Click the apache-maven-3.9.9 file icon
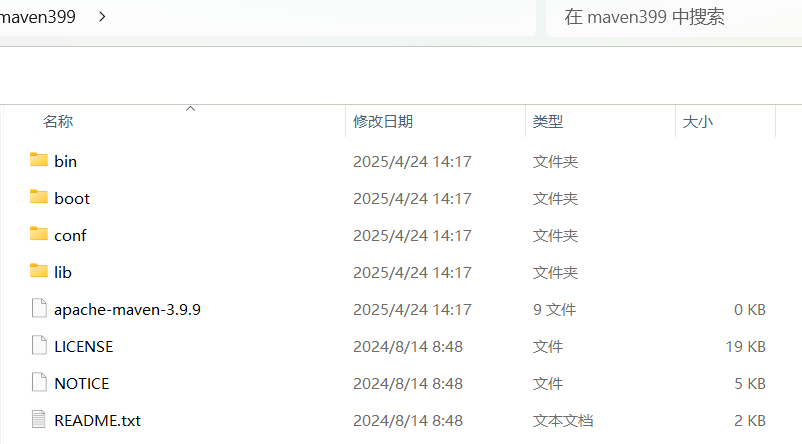The image size is (802, 444). [39, 308]
